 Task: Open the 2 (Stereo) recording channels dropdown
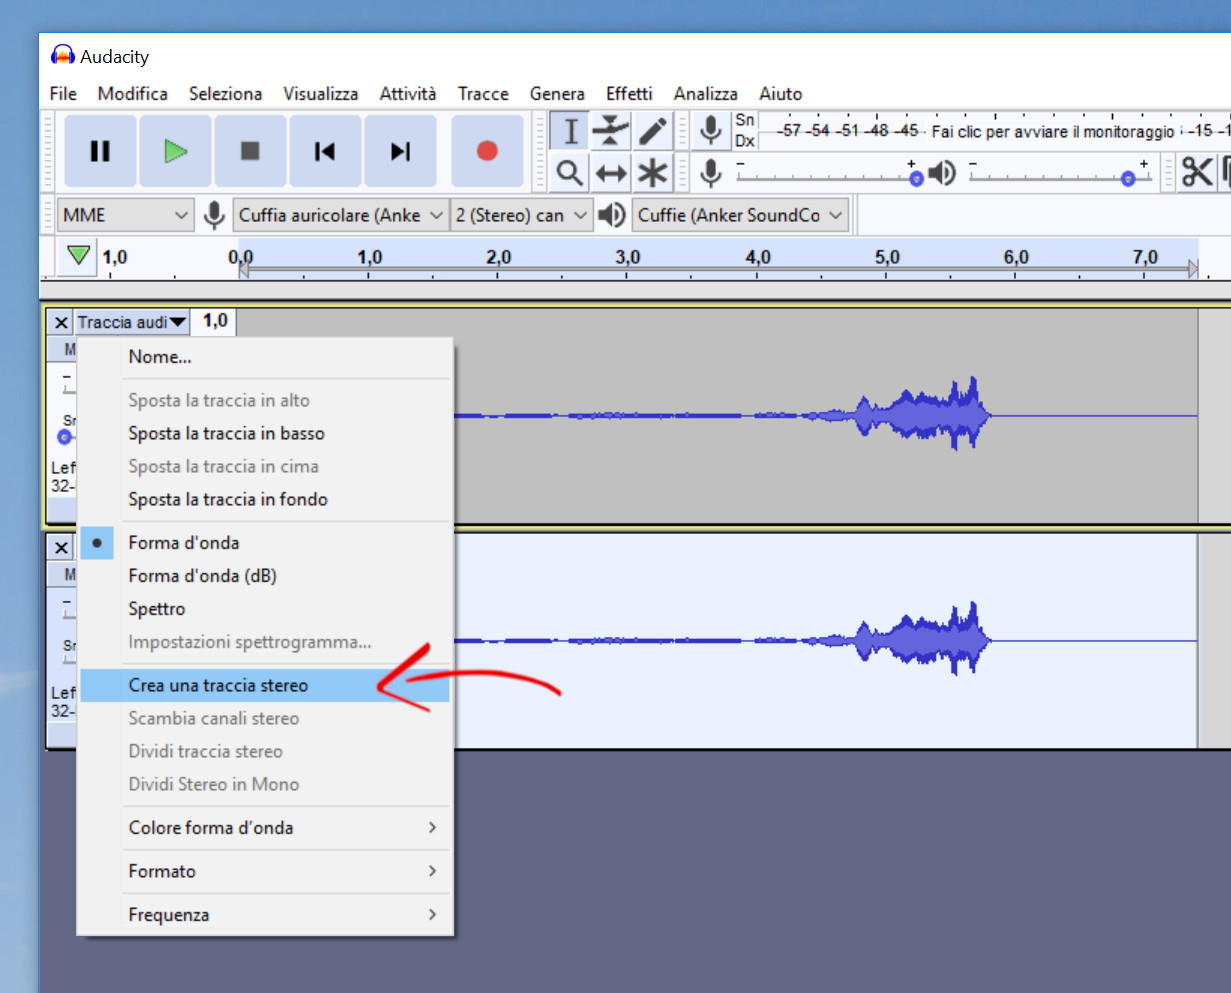(x=521, y=215)
